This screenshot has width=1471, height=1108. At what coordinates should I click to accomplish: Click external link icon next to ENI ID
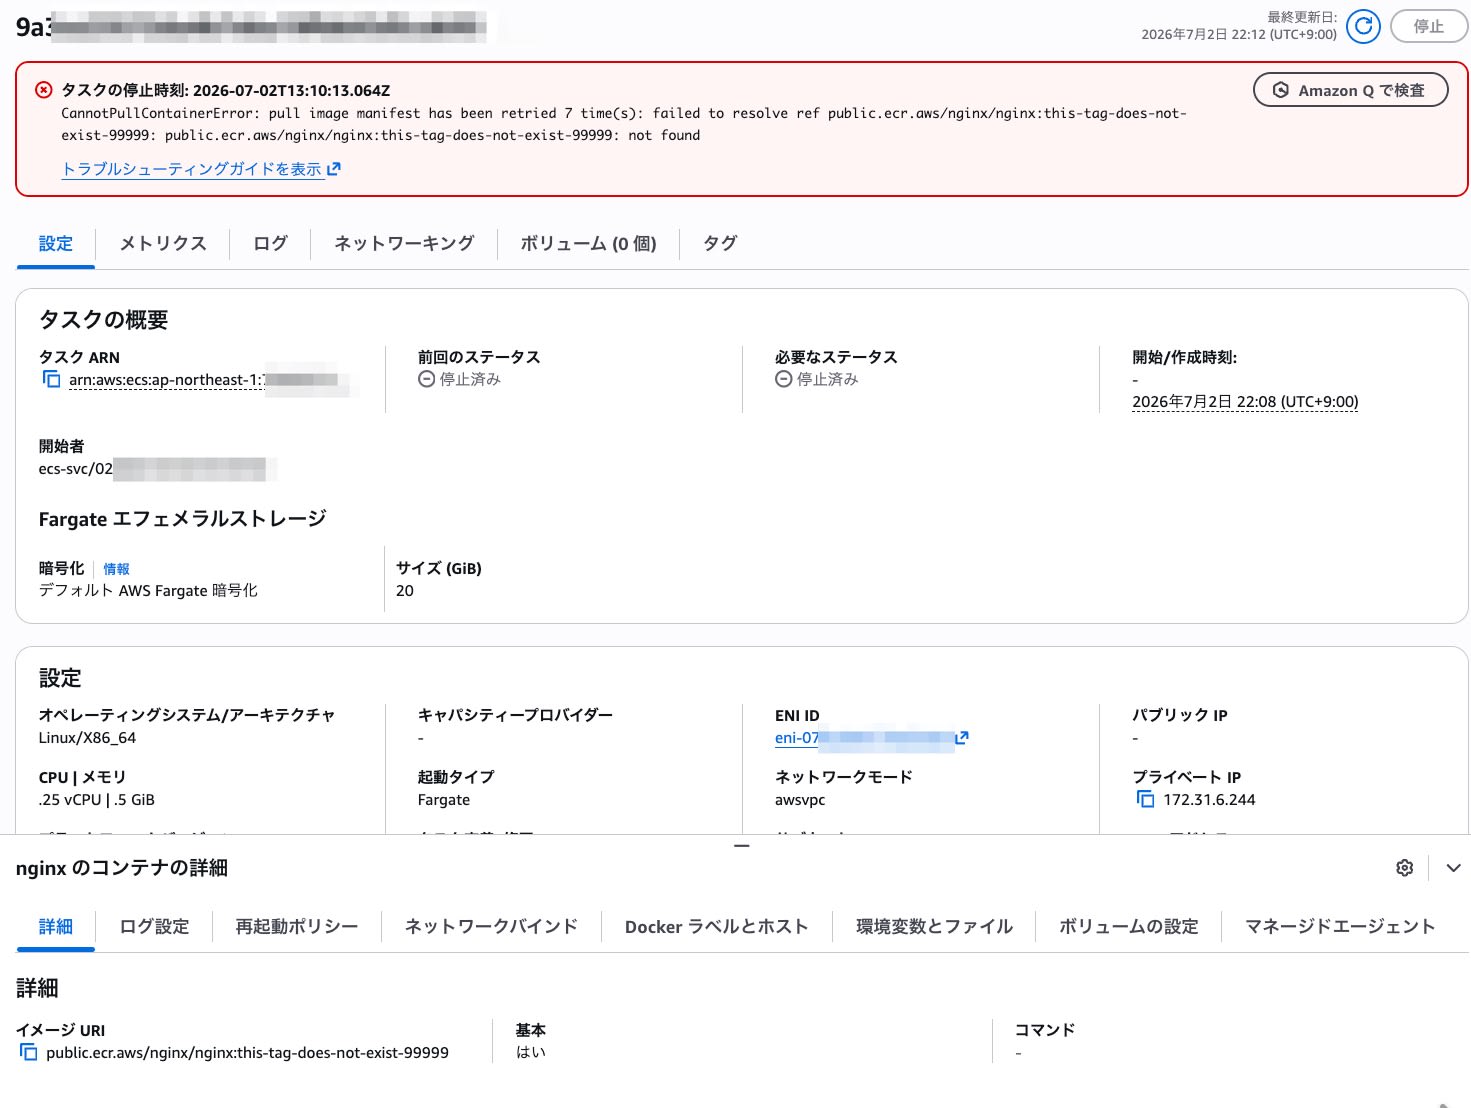[x=962, y=738]
